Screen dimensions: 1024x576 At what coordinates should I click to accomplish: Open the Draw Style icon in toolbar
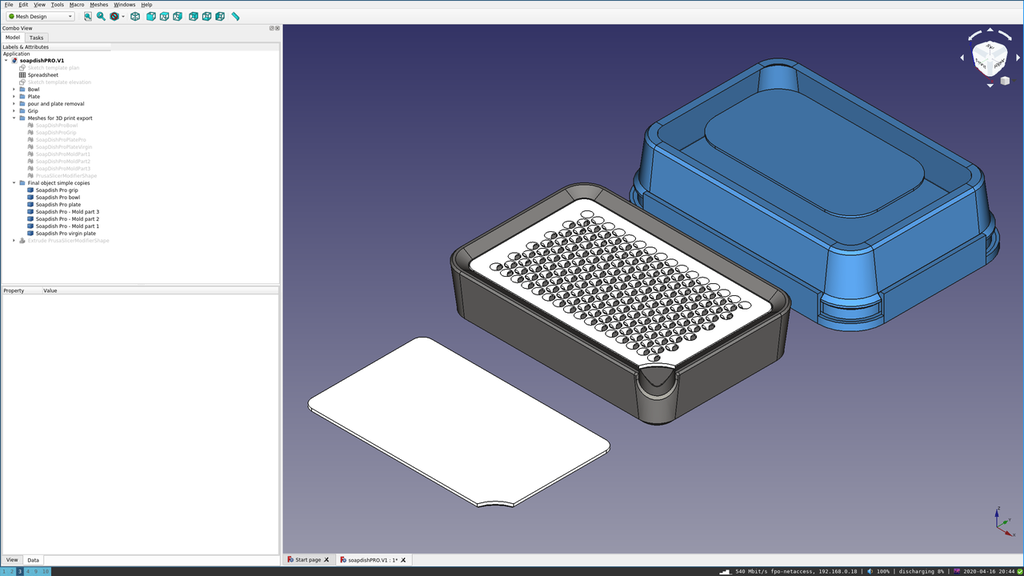coord(114,16)
